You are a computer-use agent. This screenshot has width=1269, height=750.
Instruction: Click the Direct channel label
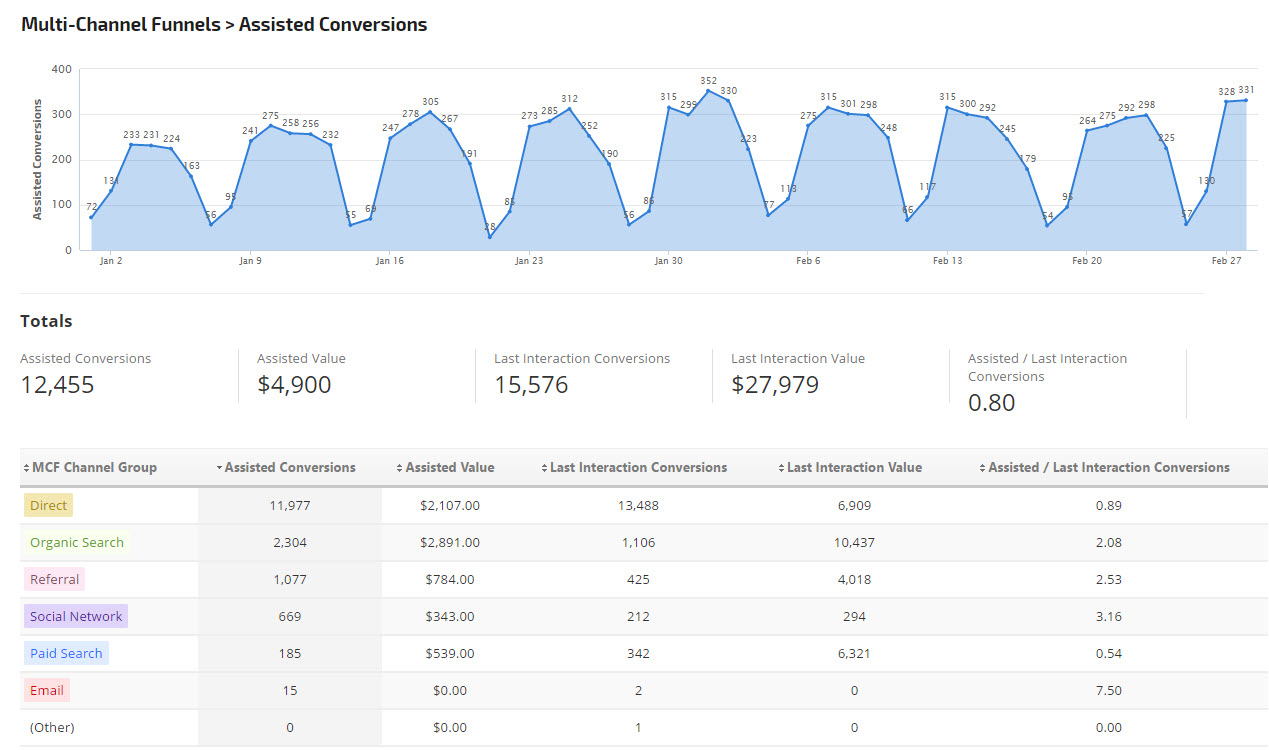[x=48, y=505]
